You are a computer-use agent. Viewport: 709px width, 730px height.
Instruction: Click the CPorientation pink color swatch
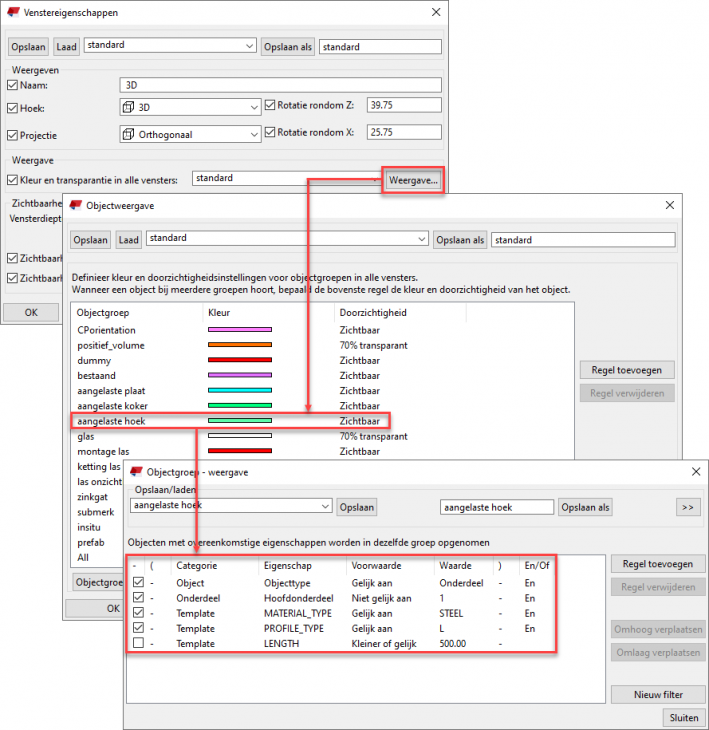(x=240, y=330)
